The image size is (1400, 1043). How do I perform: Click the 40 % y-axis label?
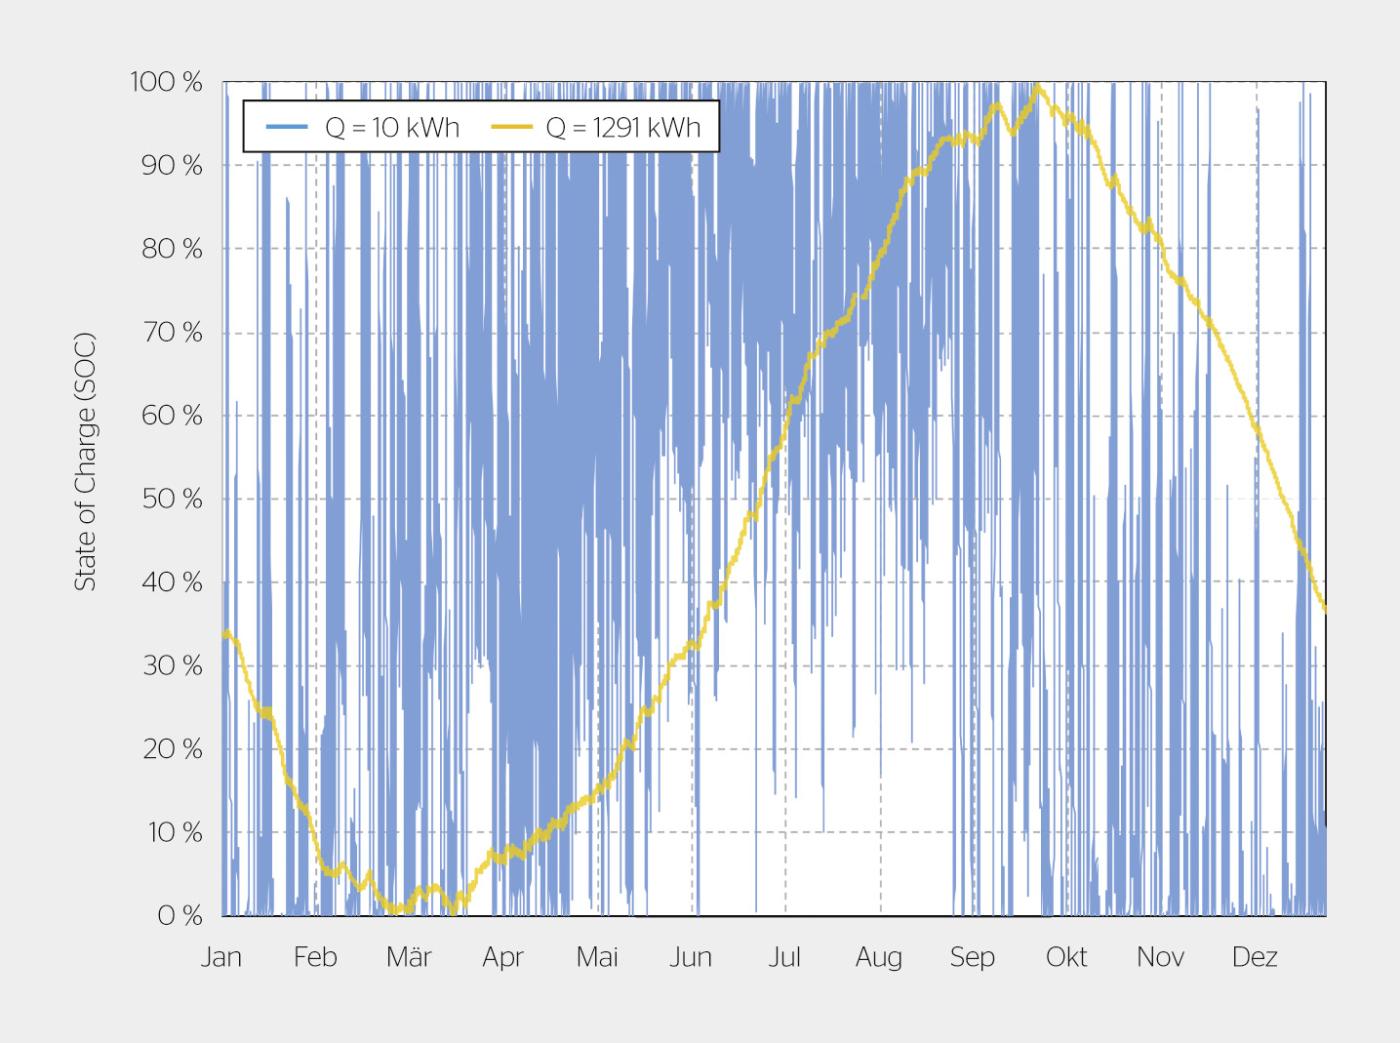171,582
